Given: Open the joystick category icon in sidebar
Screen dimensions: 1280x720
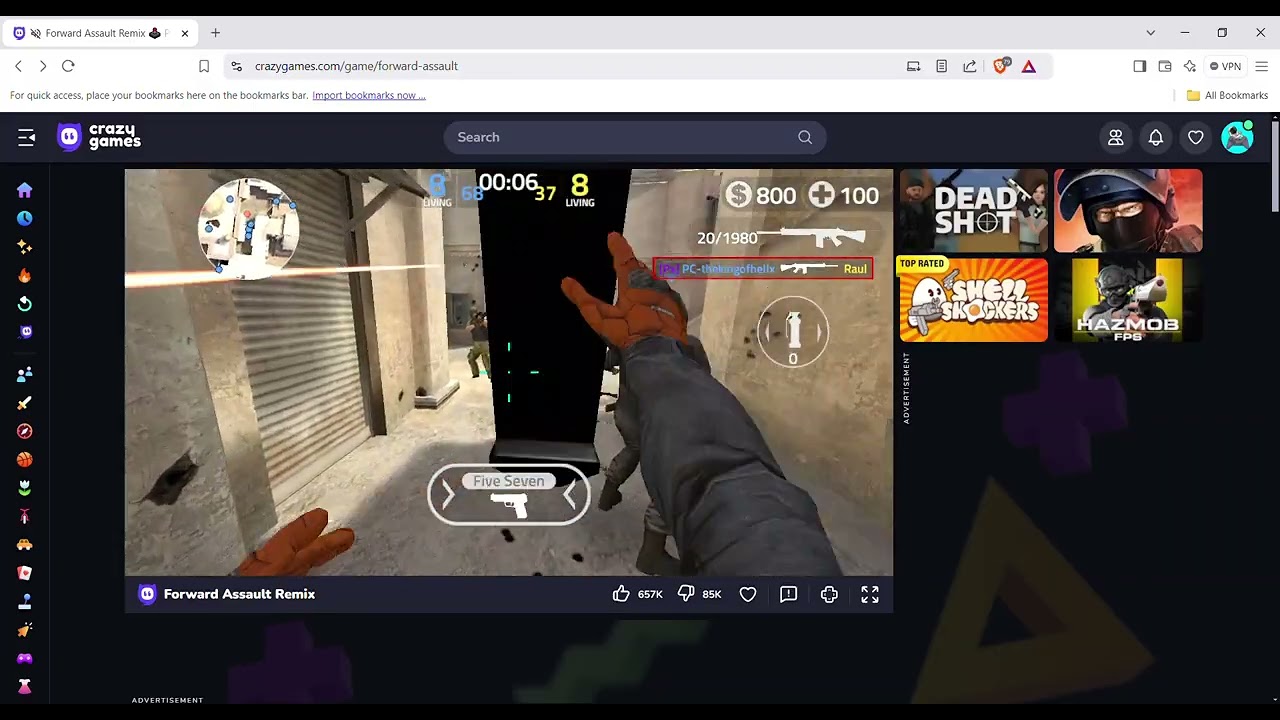Looking at the screenshot, I should click(25, 602).
